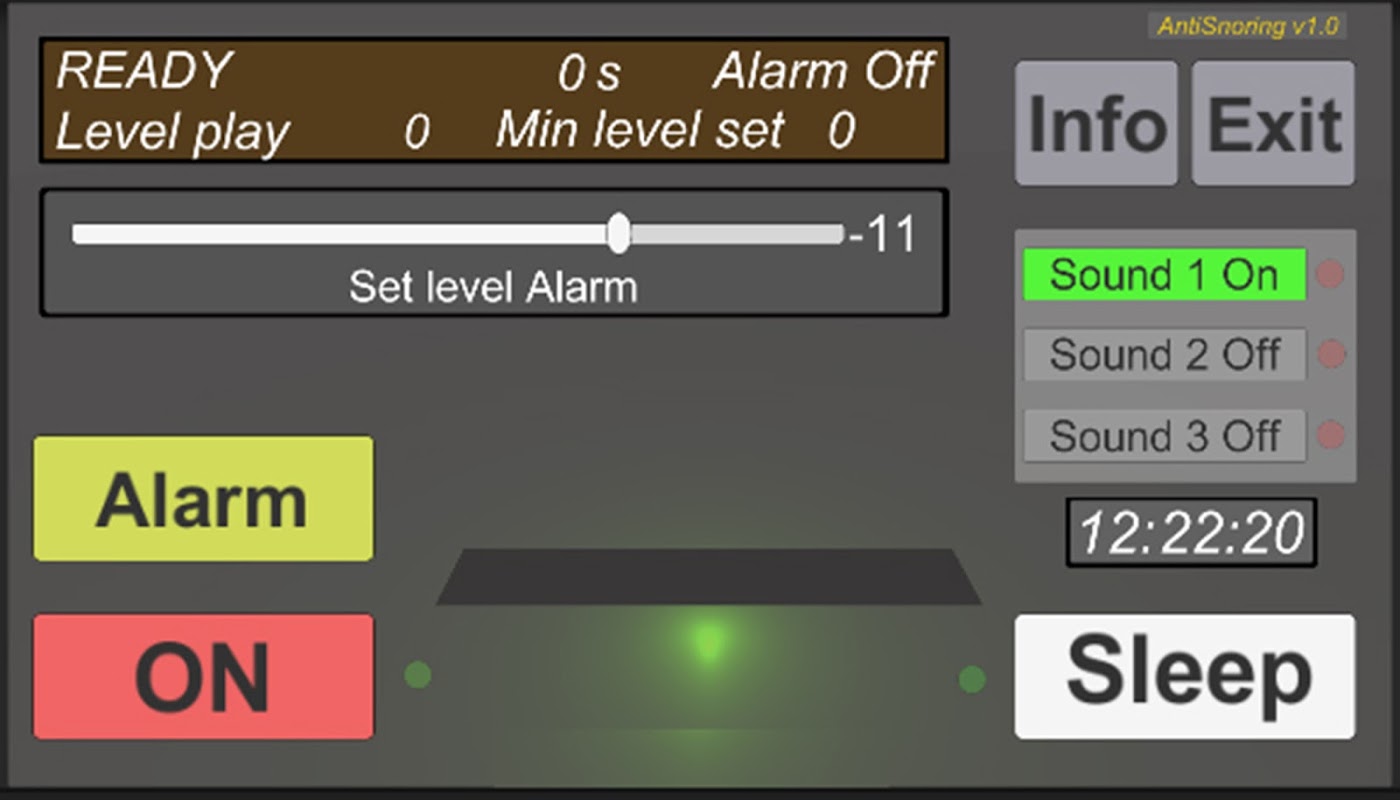Image resolution: width=1400 pixels, height=800 pixels.
Task: Exit the AntiSnoring app
Action: click(x=1273, y=124)
